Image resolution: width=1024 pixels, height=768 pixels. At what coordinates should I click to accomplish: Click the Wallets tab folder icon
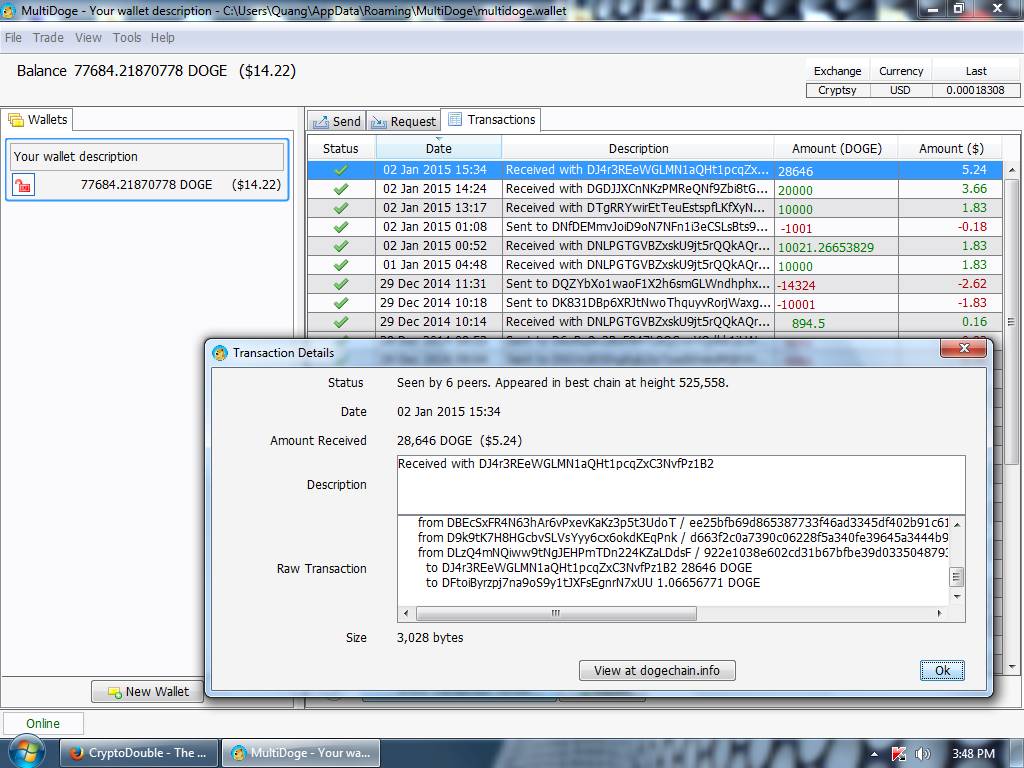tap(16, 120)
